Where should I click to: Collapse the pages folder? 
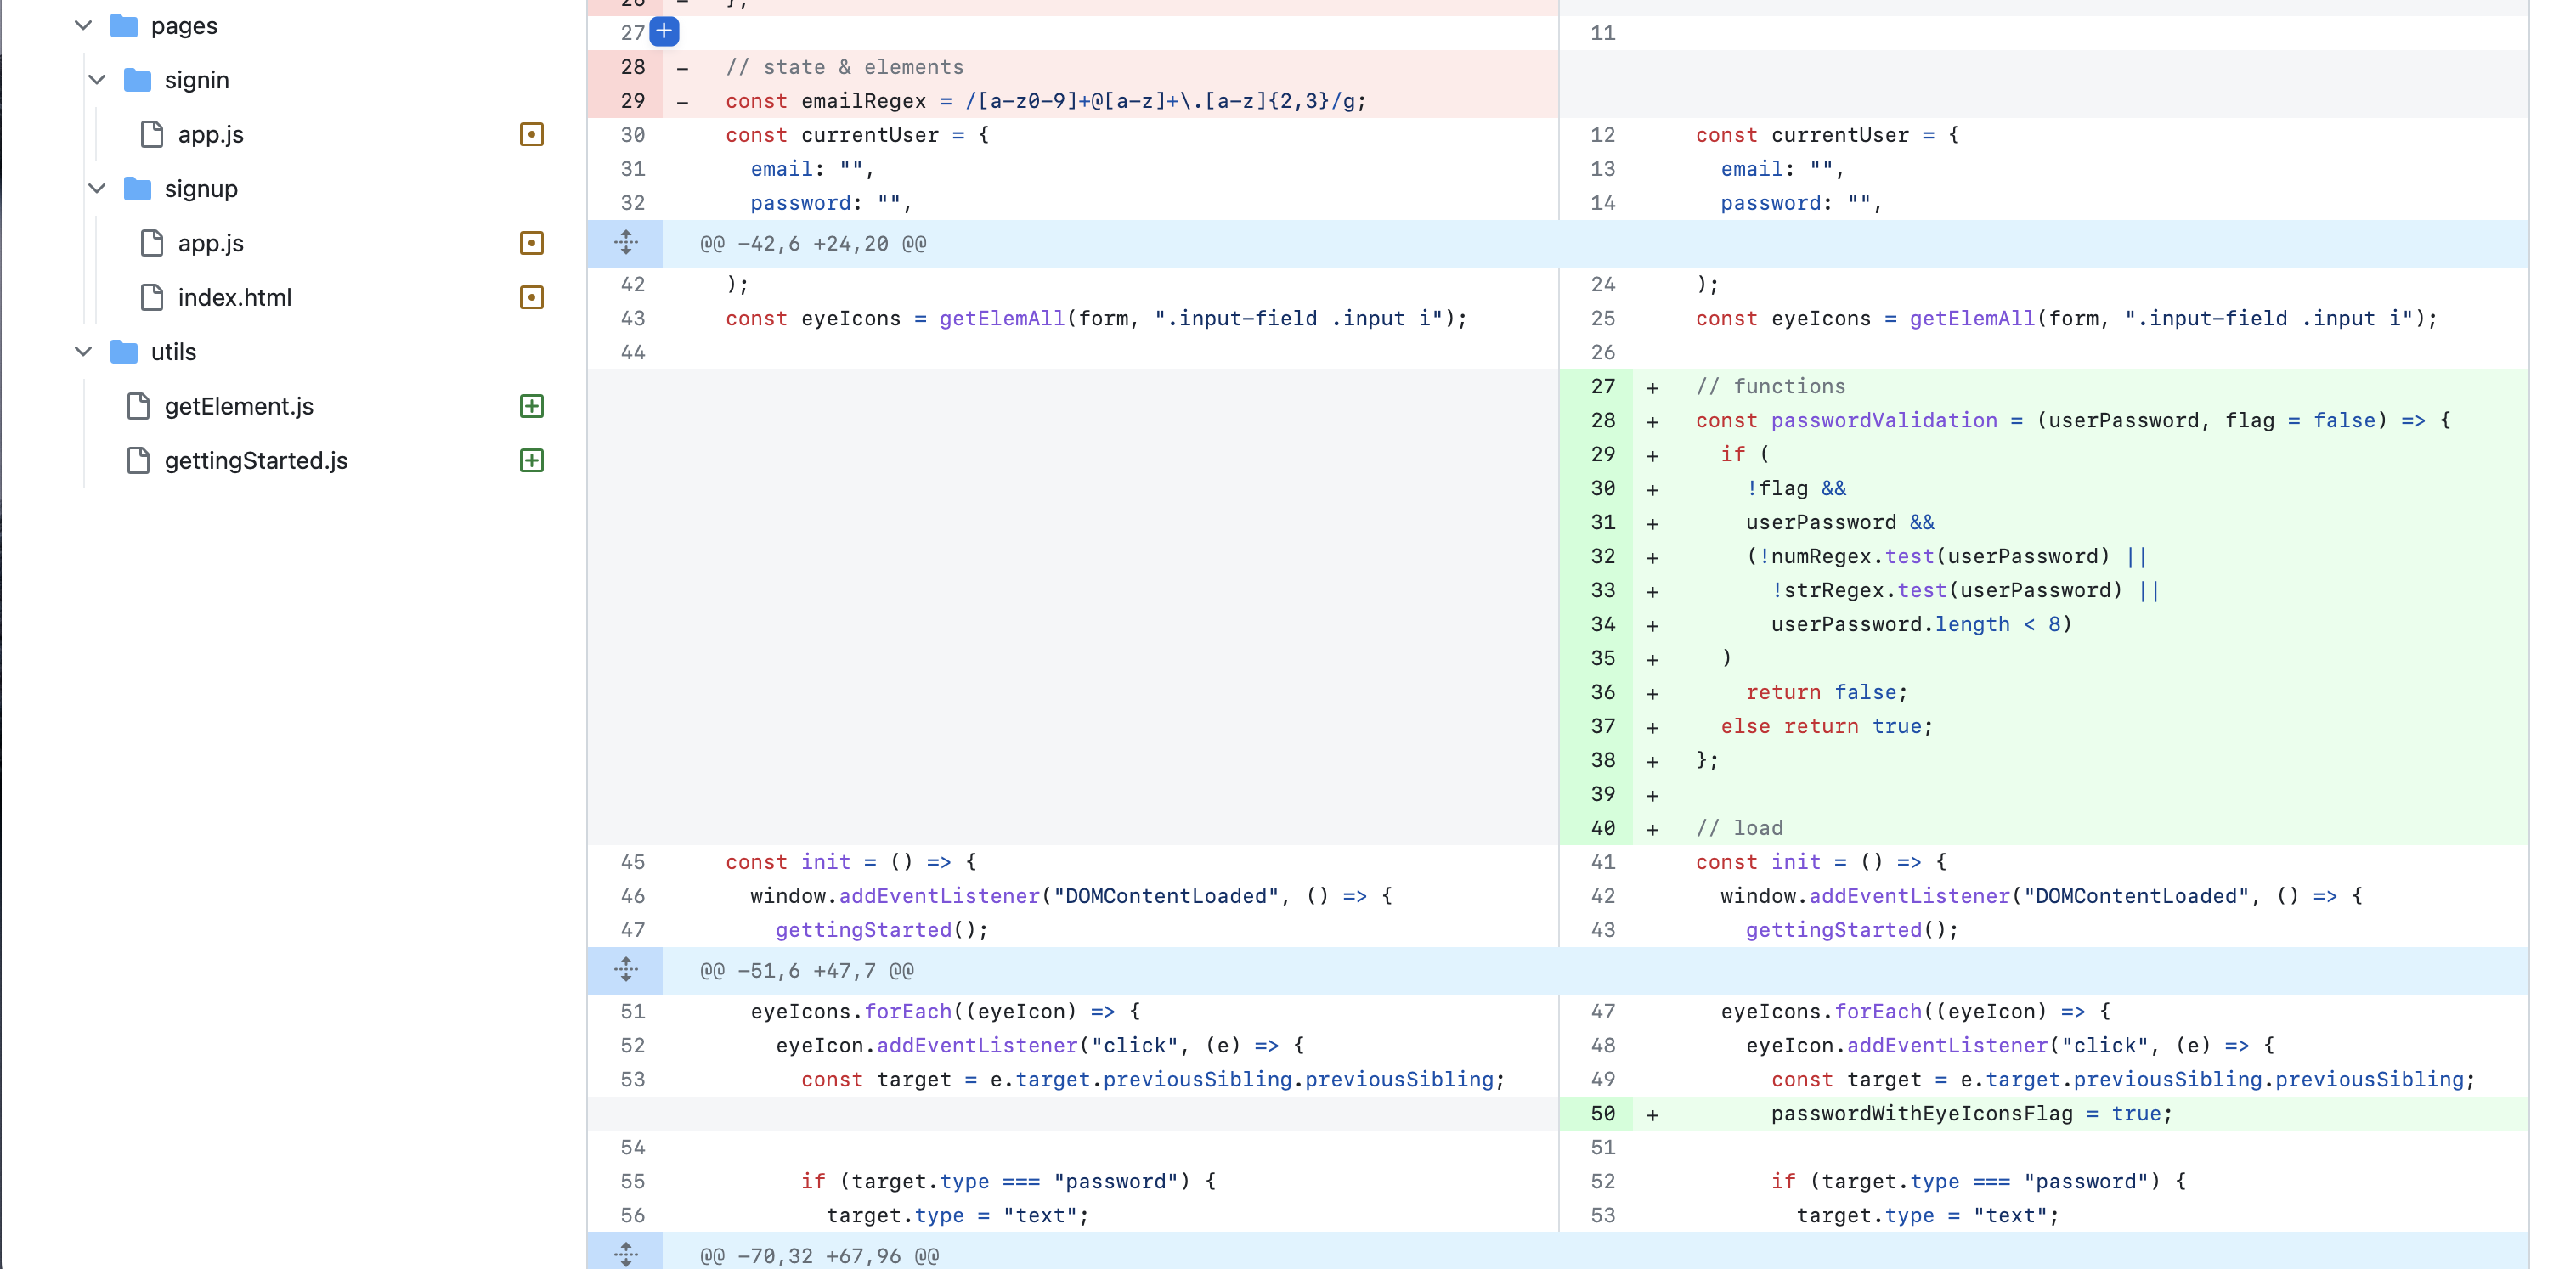coord(84,26)
